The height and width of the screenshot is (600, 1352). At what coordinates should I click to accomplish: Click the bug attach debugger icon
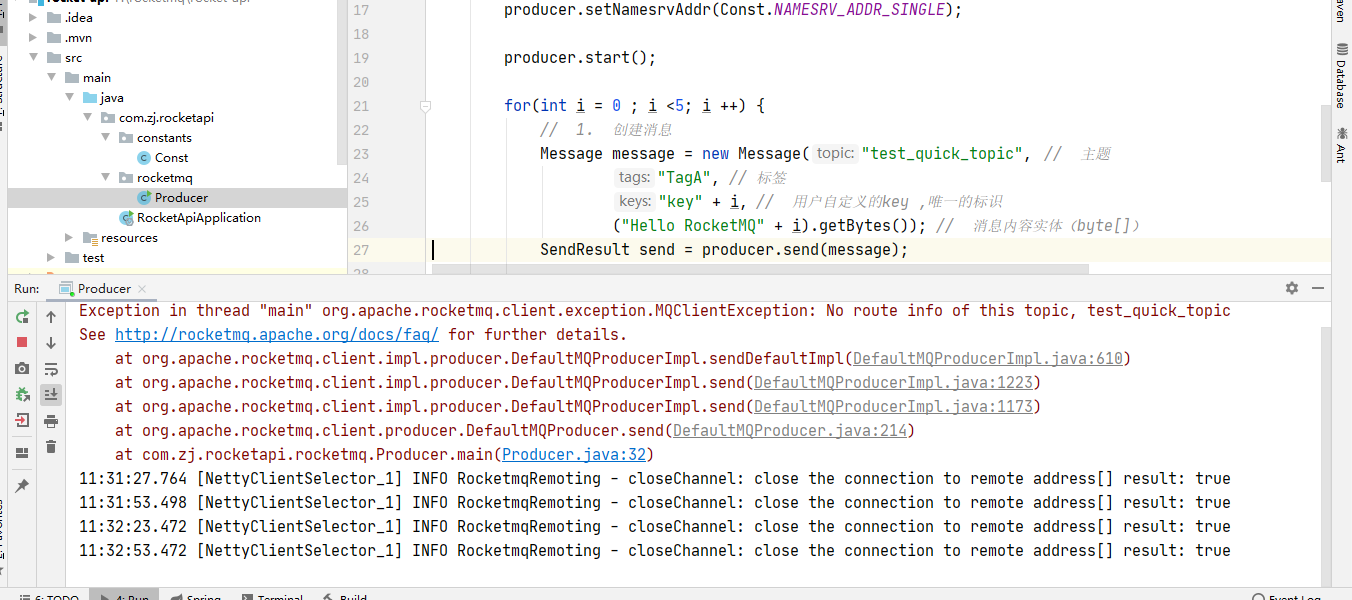click(x=22, y=395)
